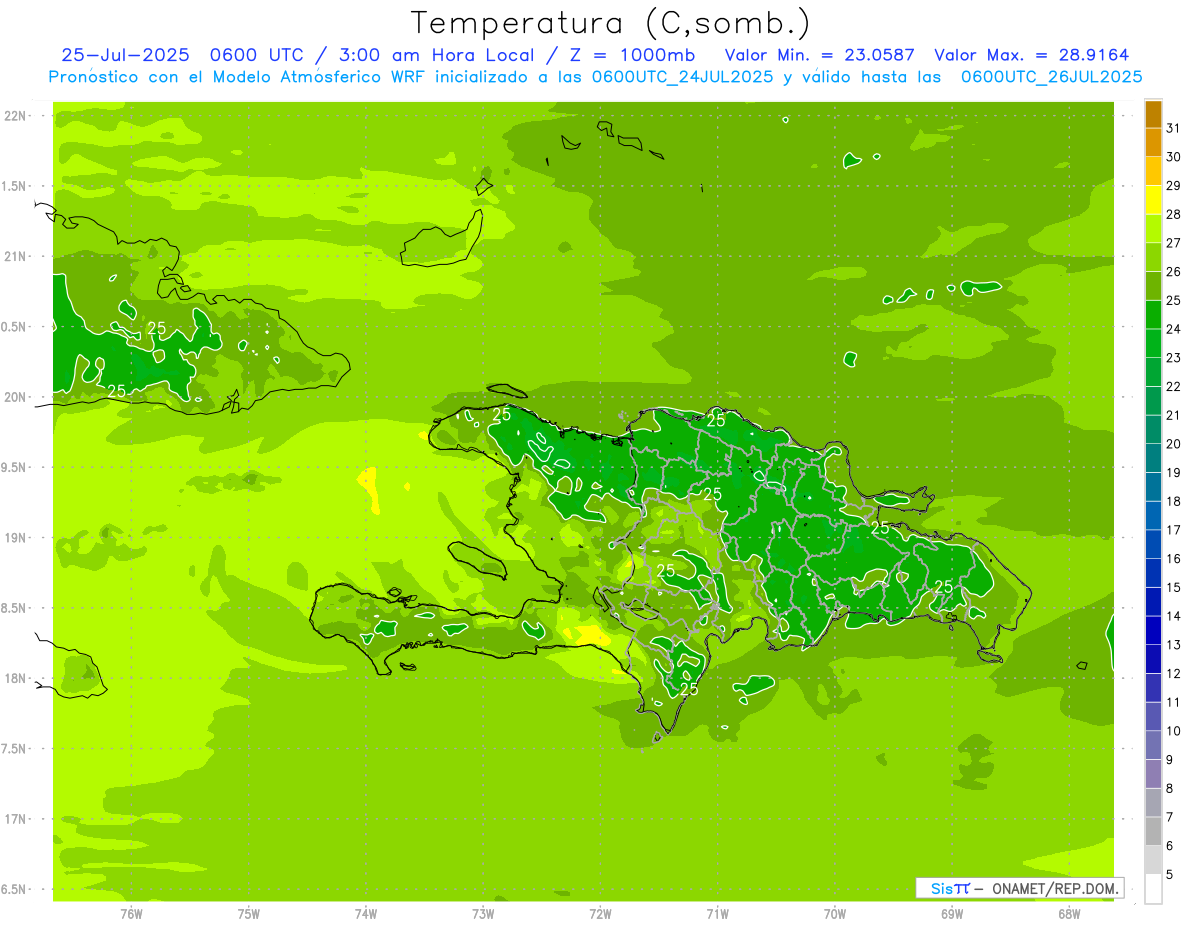Click the '73W' longitude label
The image size is (1200, 927).
(x=483, y=914)
